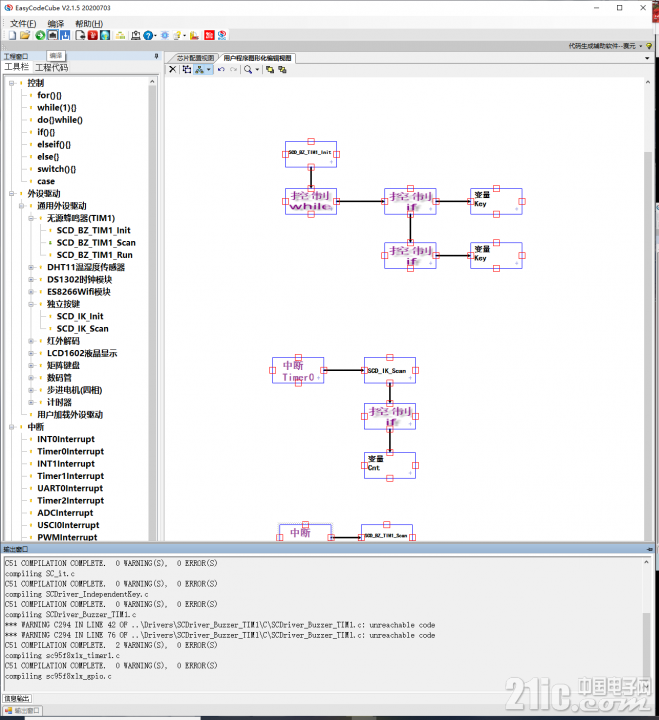Collapse the 中断 tree node
The height and width of the screenshot is (720, 659).
point(12,427)
